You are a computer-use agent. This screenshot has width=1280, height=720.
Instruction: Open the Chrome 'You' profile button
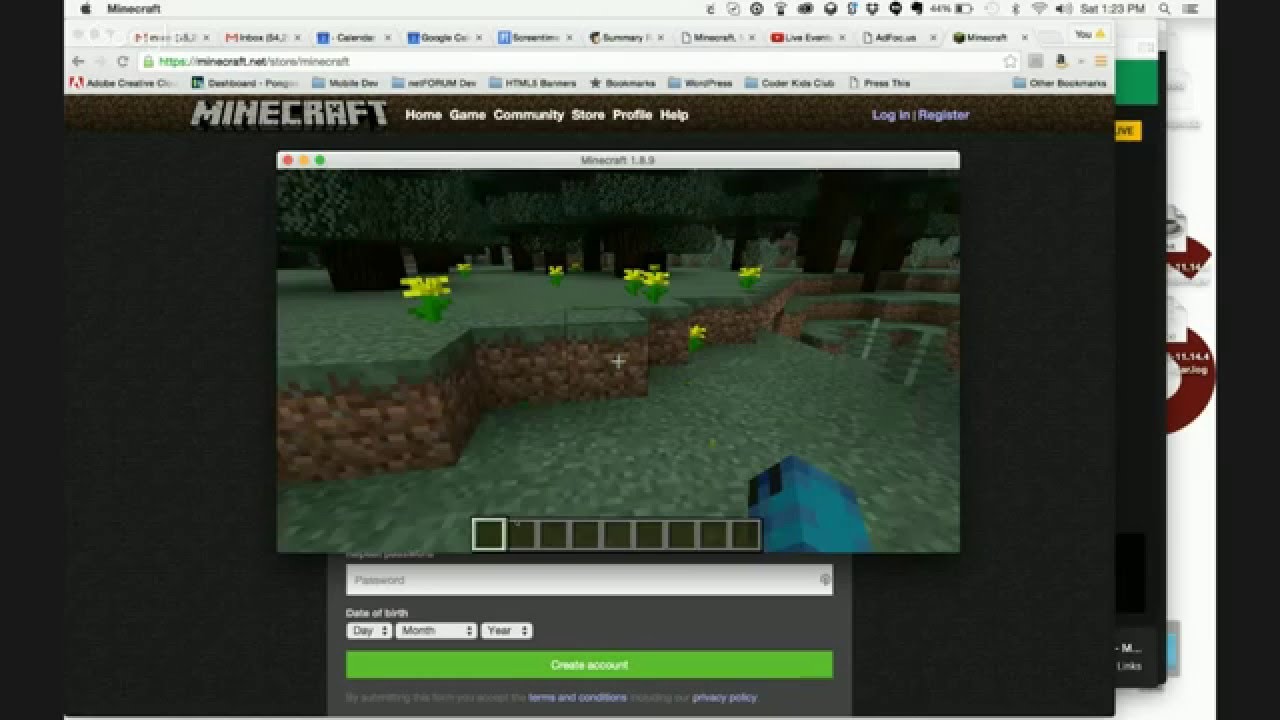click(1088, 34)
